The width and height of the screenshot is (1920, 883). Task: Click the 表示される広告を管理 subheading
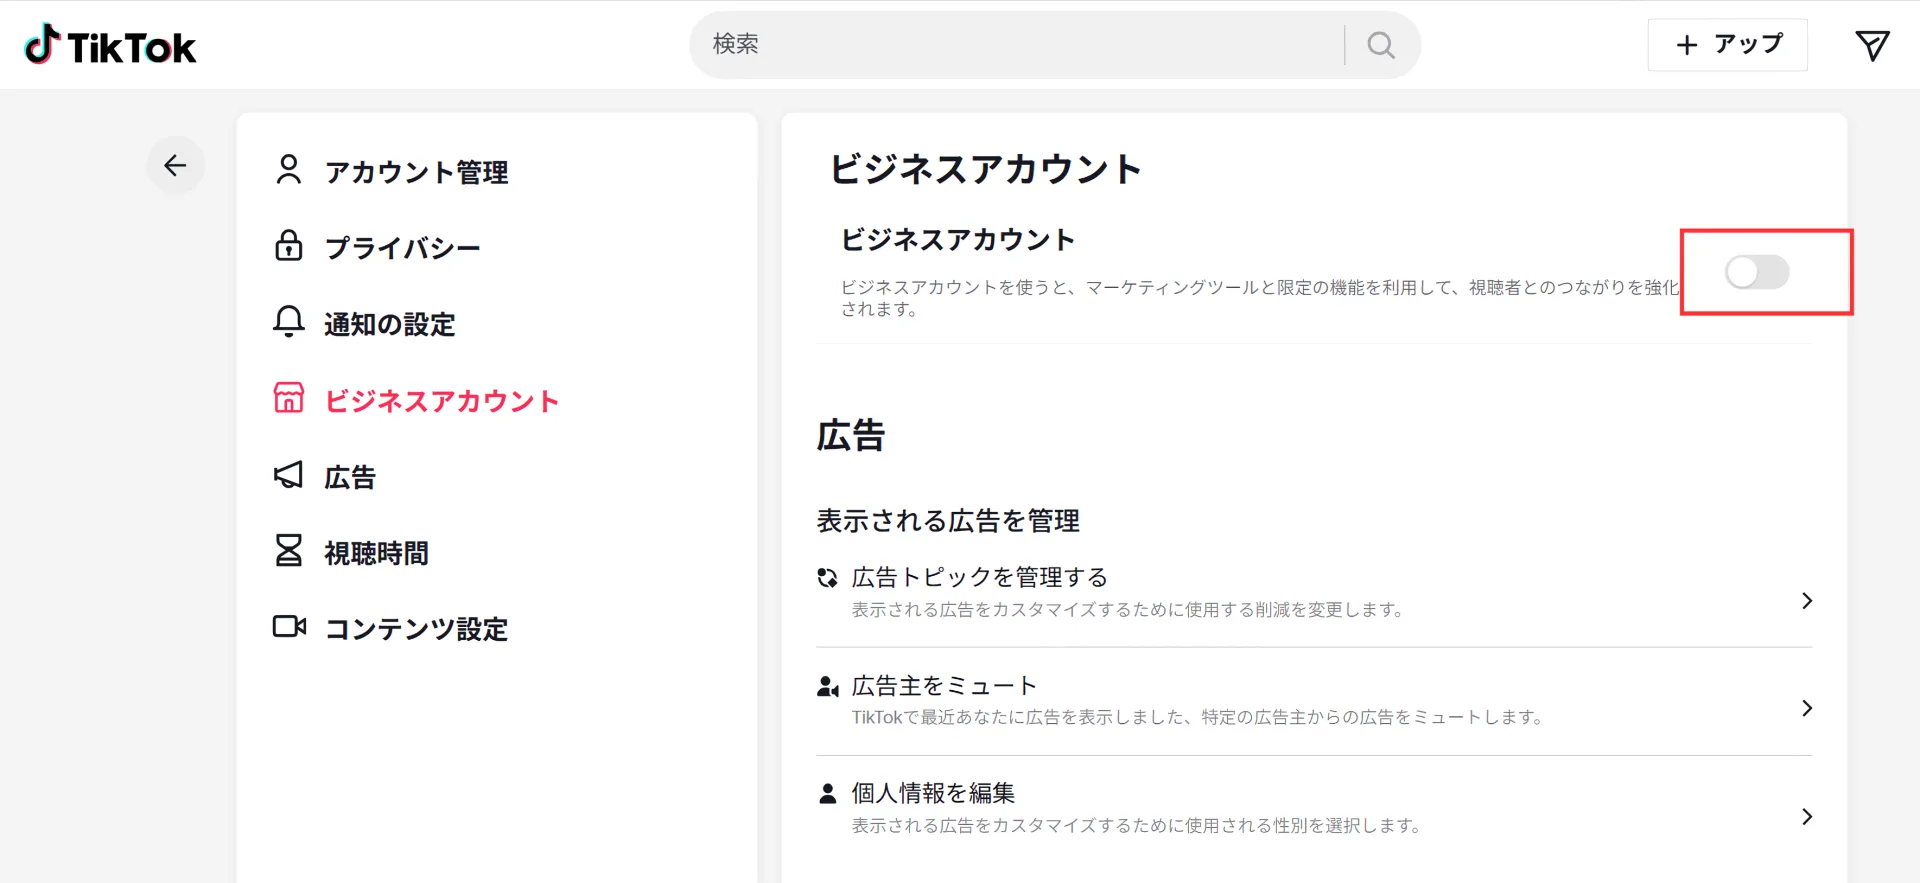(948, 521)
